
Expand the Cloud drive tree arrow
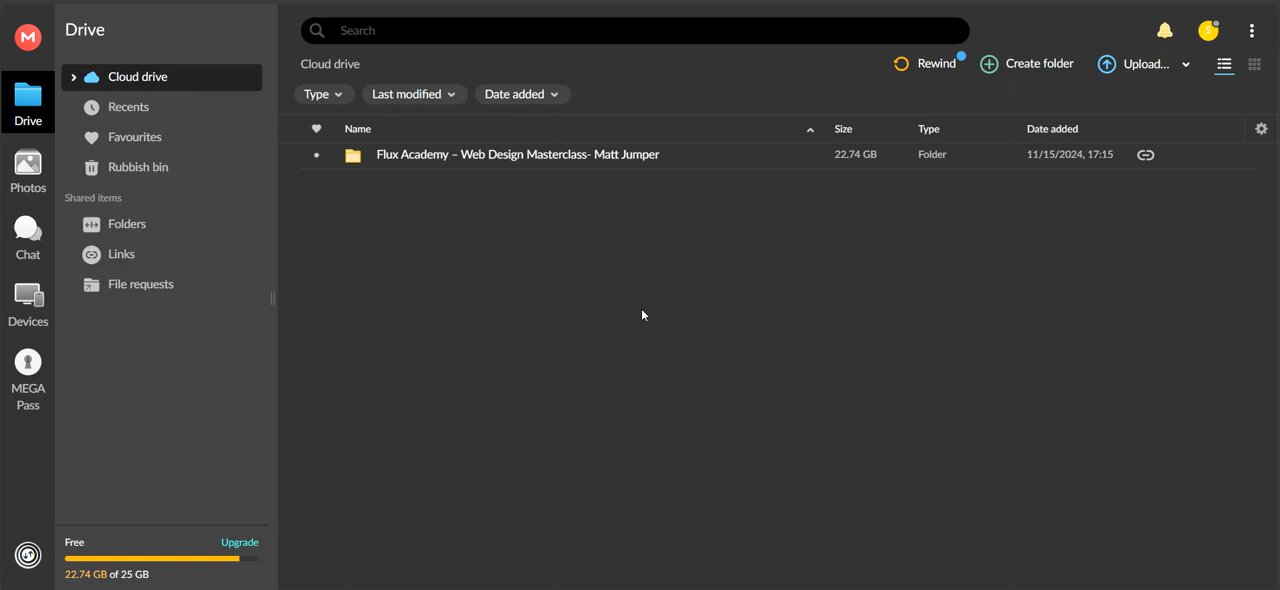(x=73, y=77)
